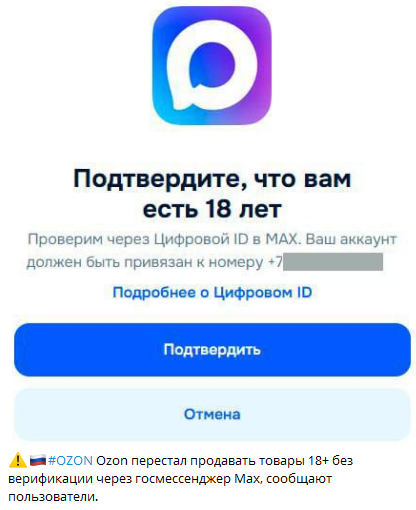Click the text 'должен быть привязан к номеру'
This screenshot has width=416, height=510.
tap(145, 262)
